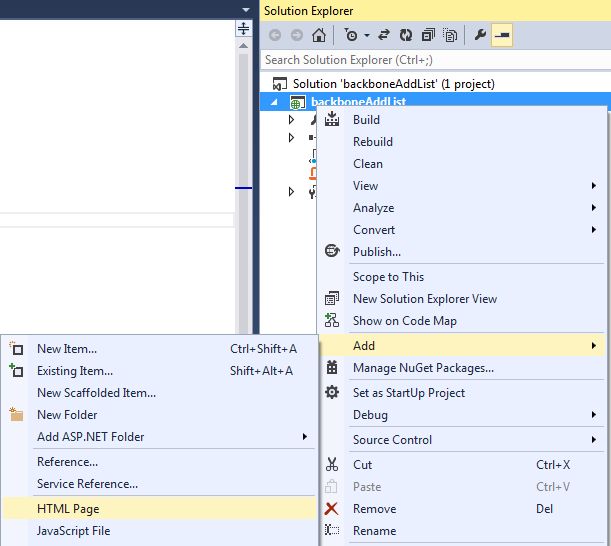Click the New Folder icon

16,414
